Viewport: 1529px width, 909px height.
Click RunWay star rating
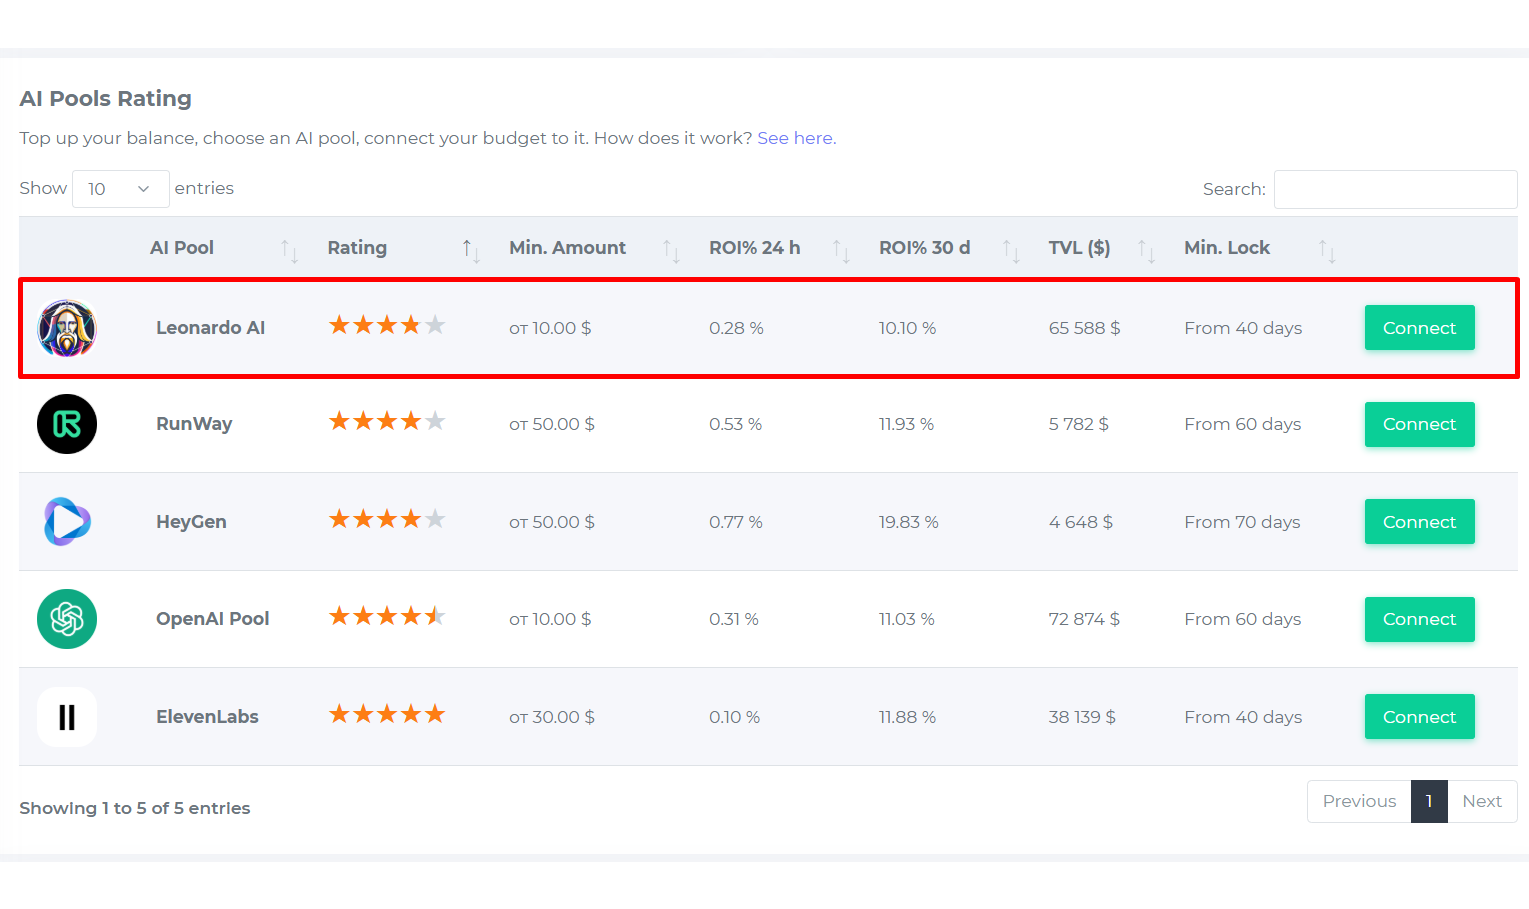point(387,421)
